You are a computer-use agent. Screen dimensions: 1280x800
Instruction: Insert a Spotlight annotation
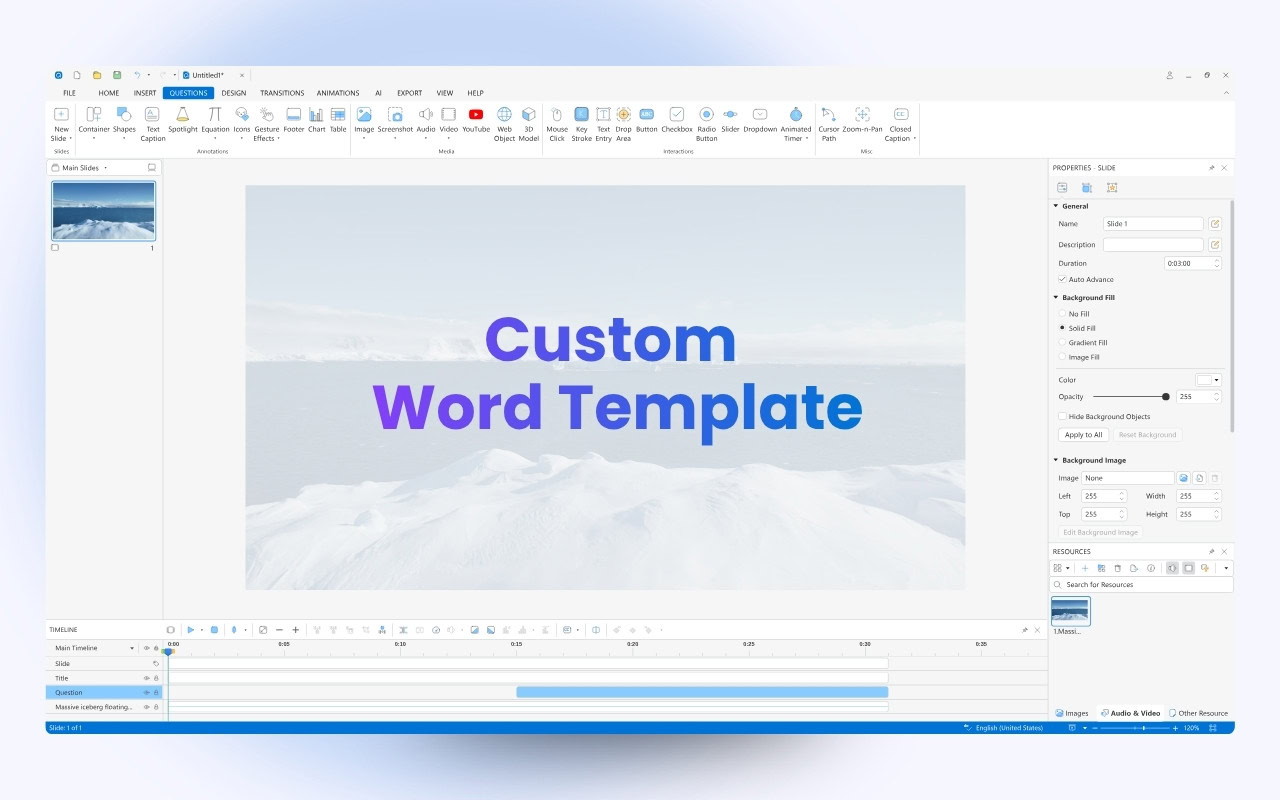tap(182, 122)
